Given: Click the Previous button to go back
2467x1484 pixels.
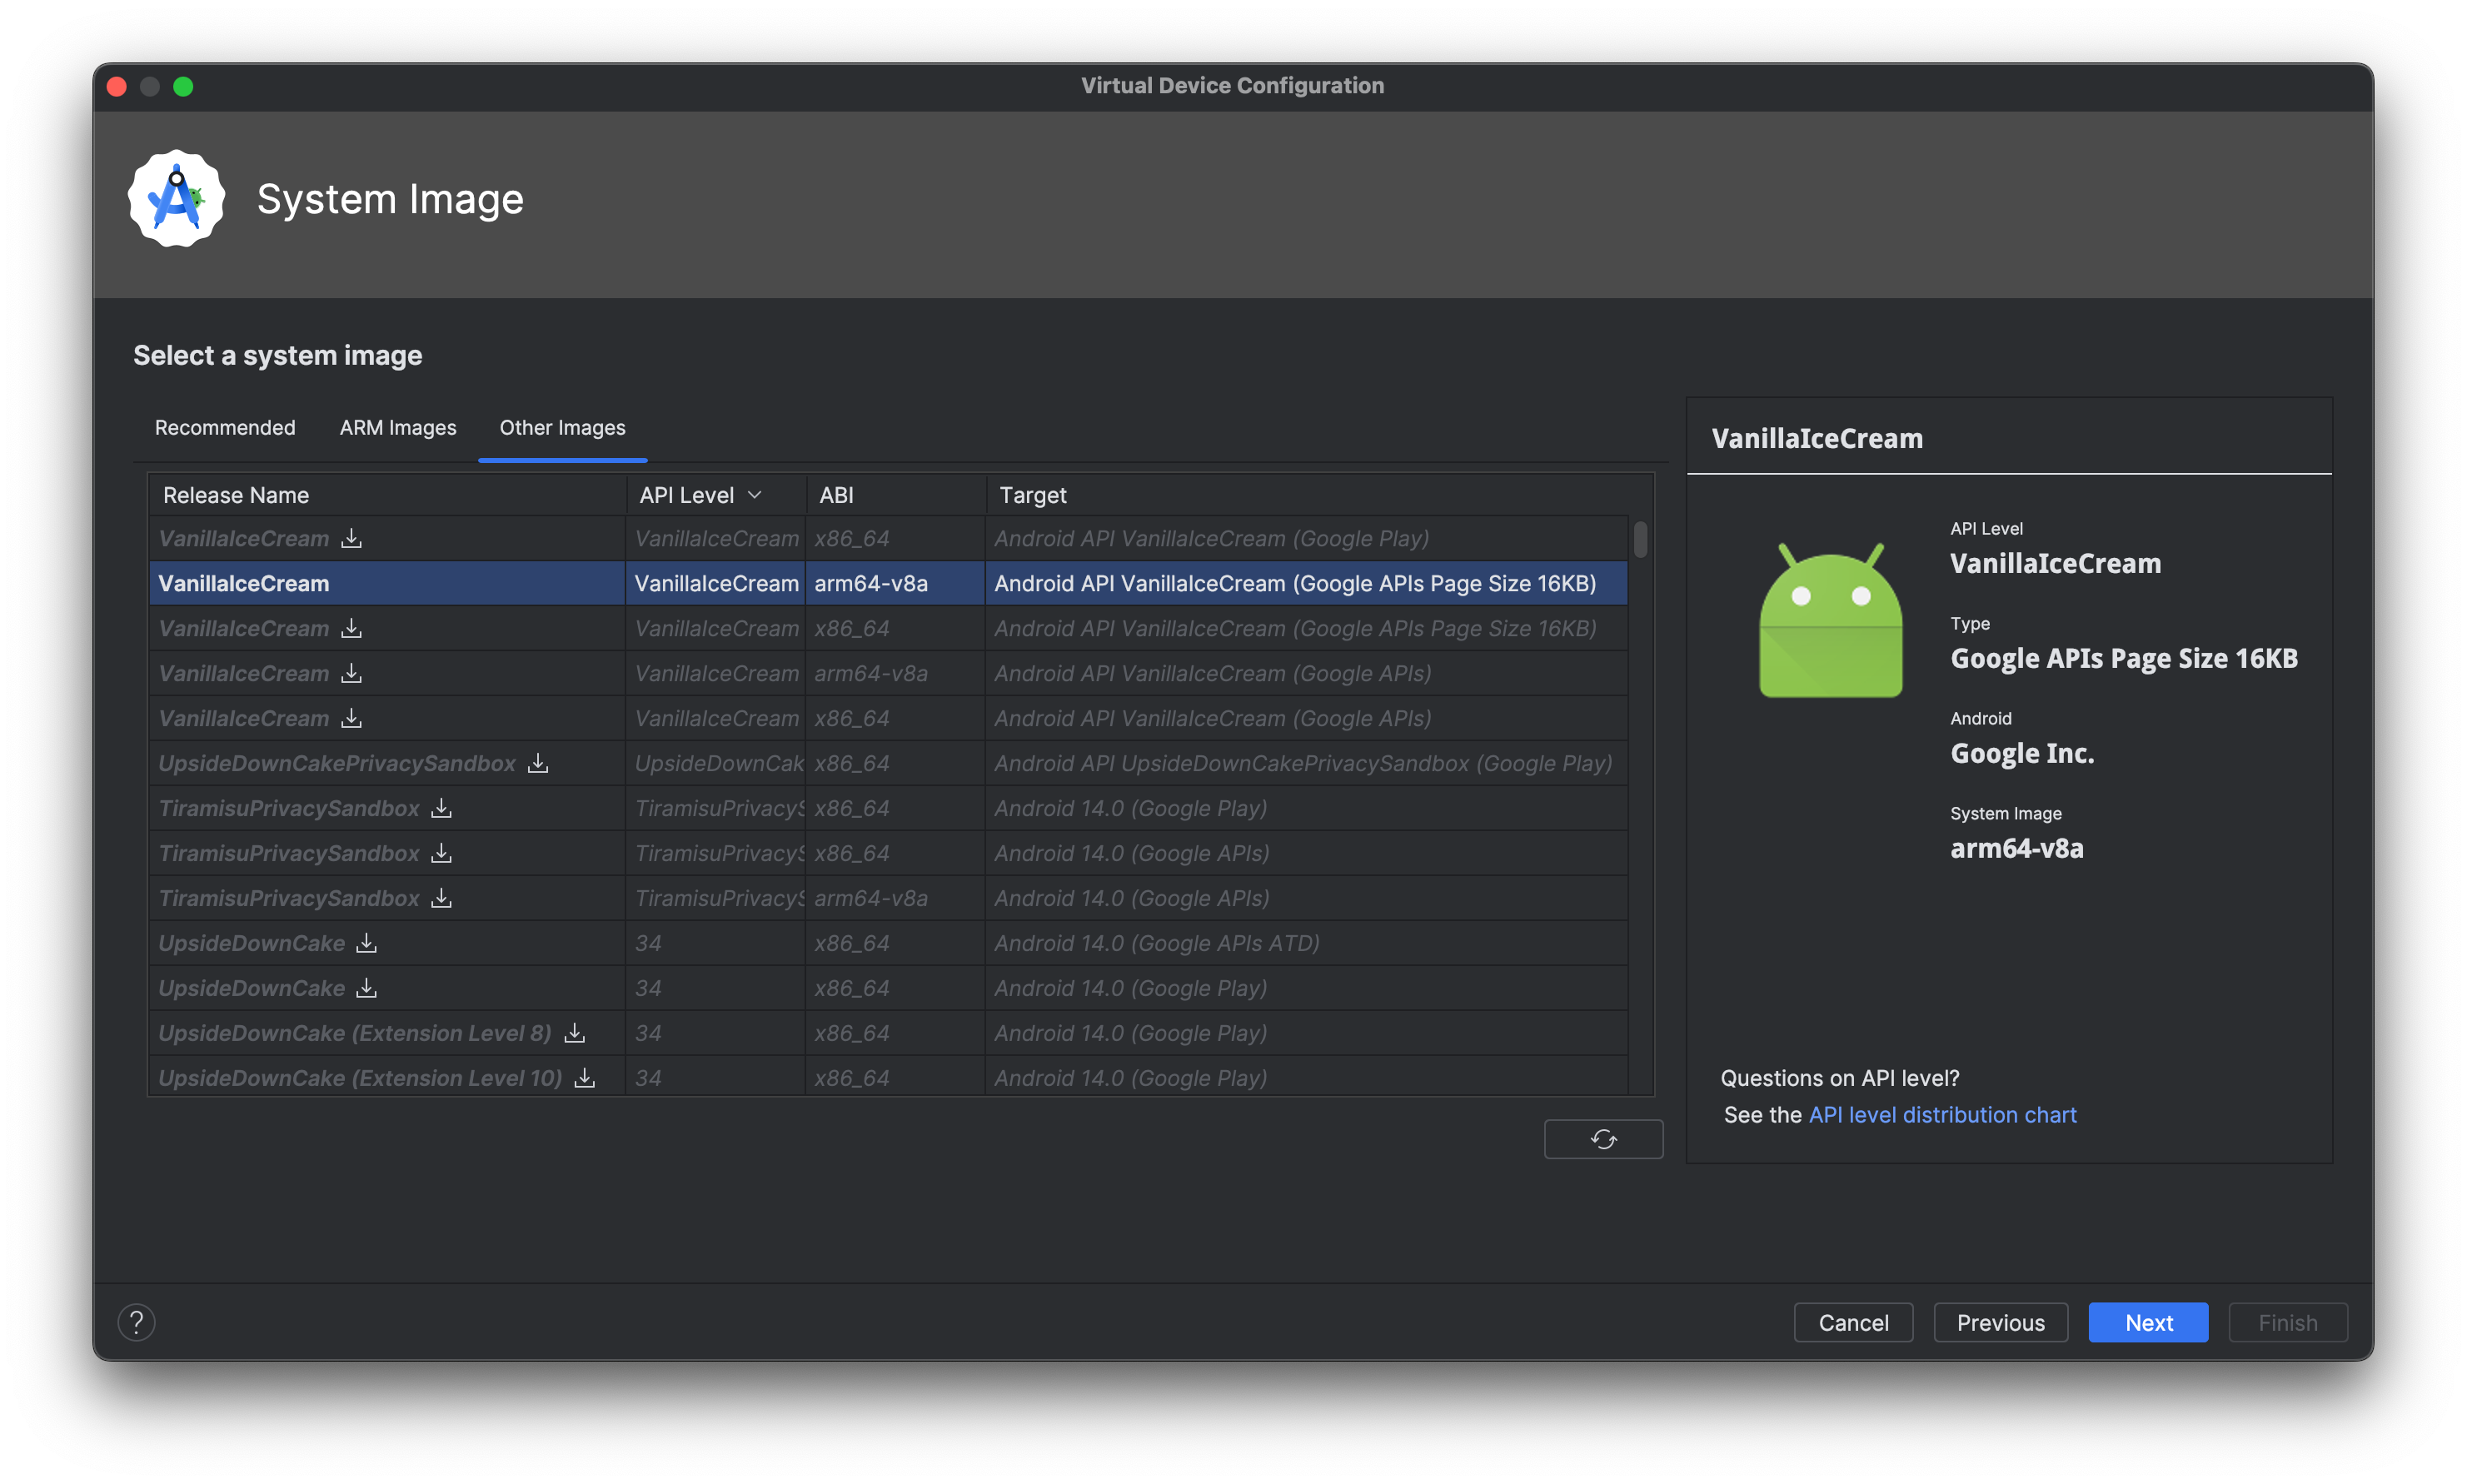Looking at the screenshot, I should click(x=2000, y=1322).
